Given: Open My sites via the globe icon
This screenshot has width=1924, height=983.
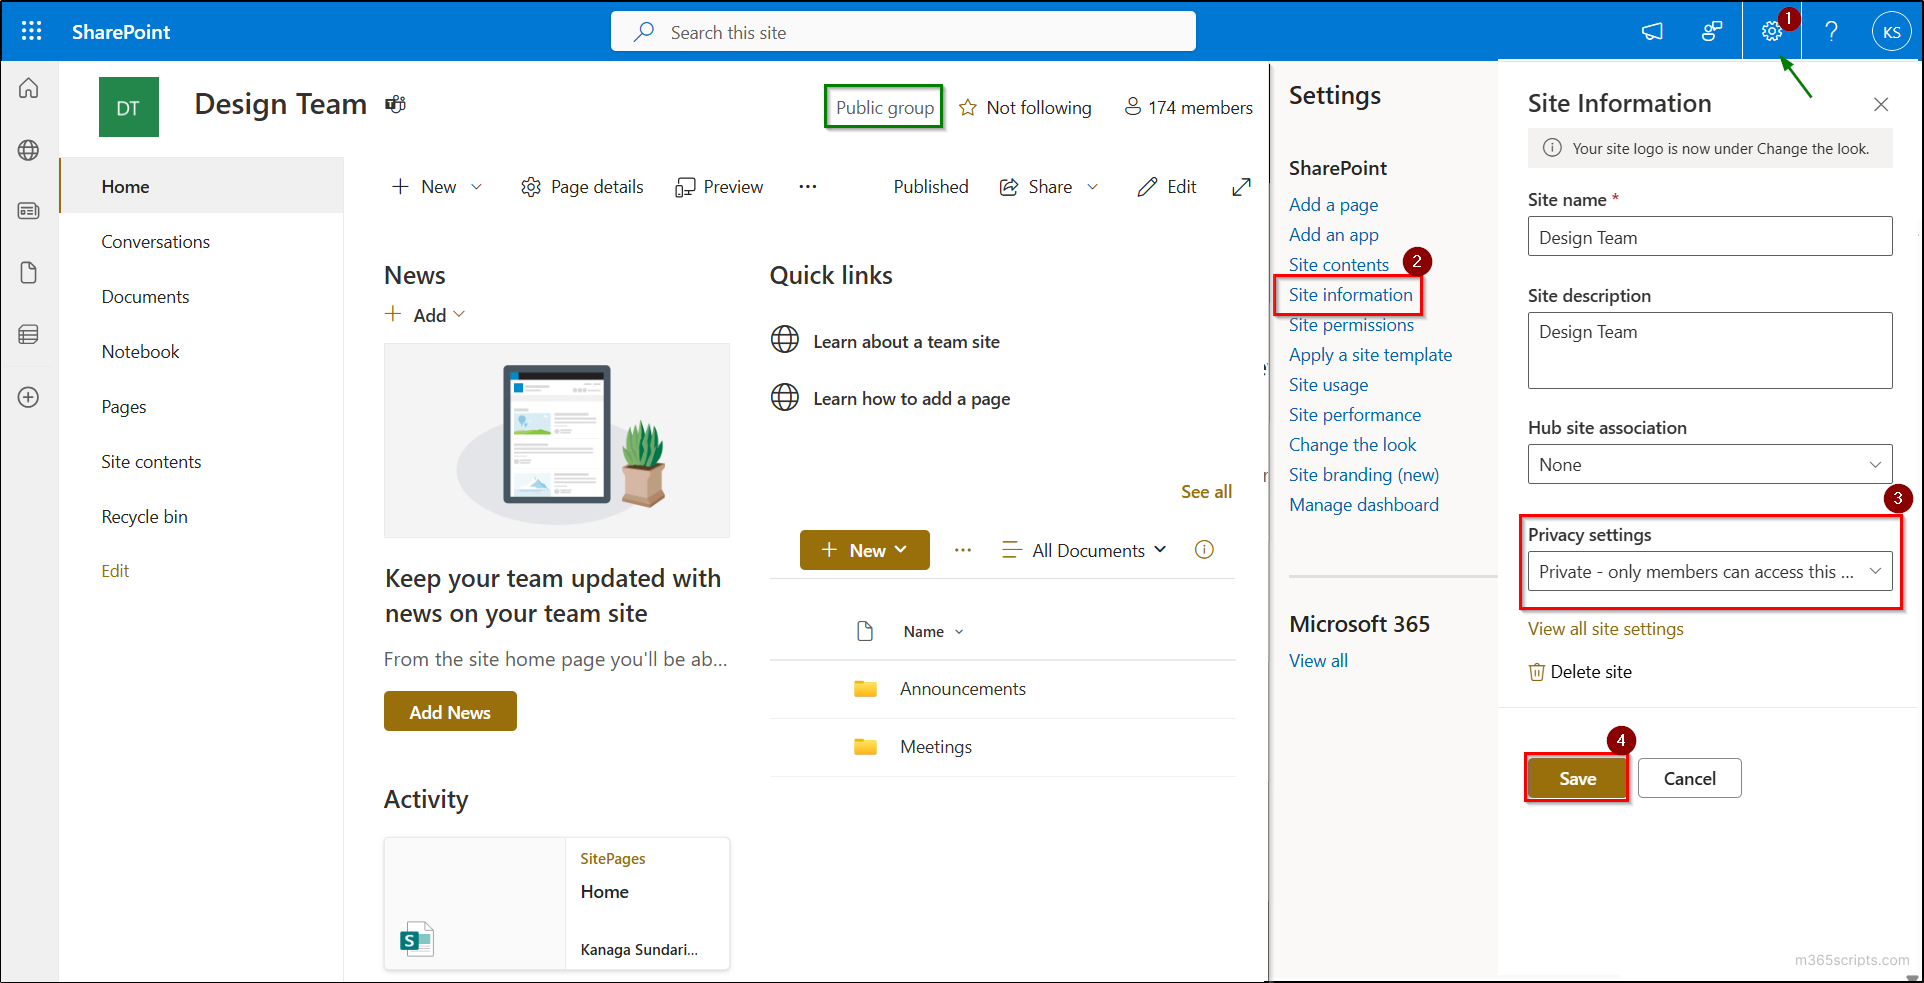Looking at the screenshot, I should point(29,150).
